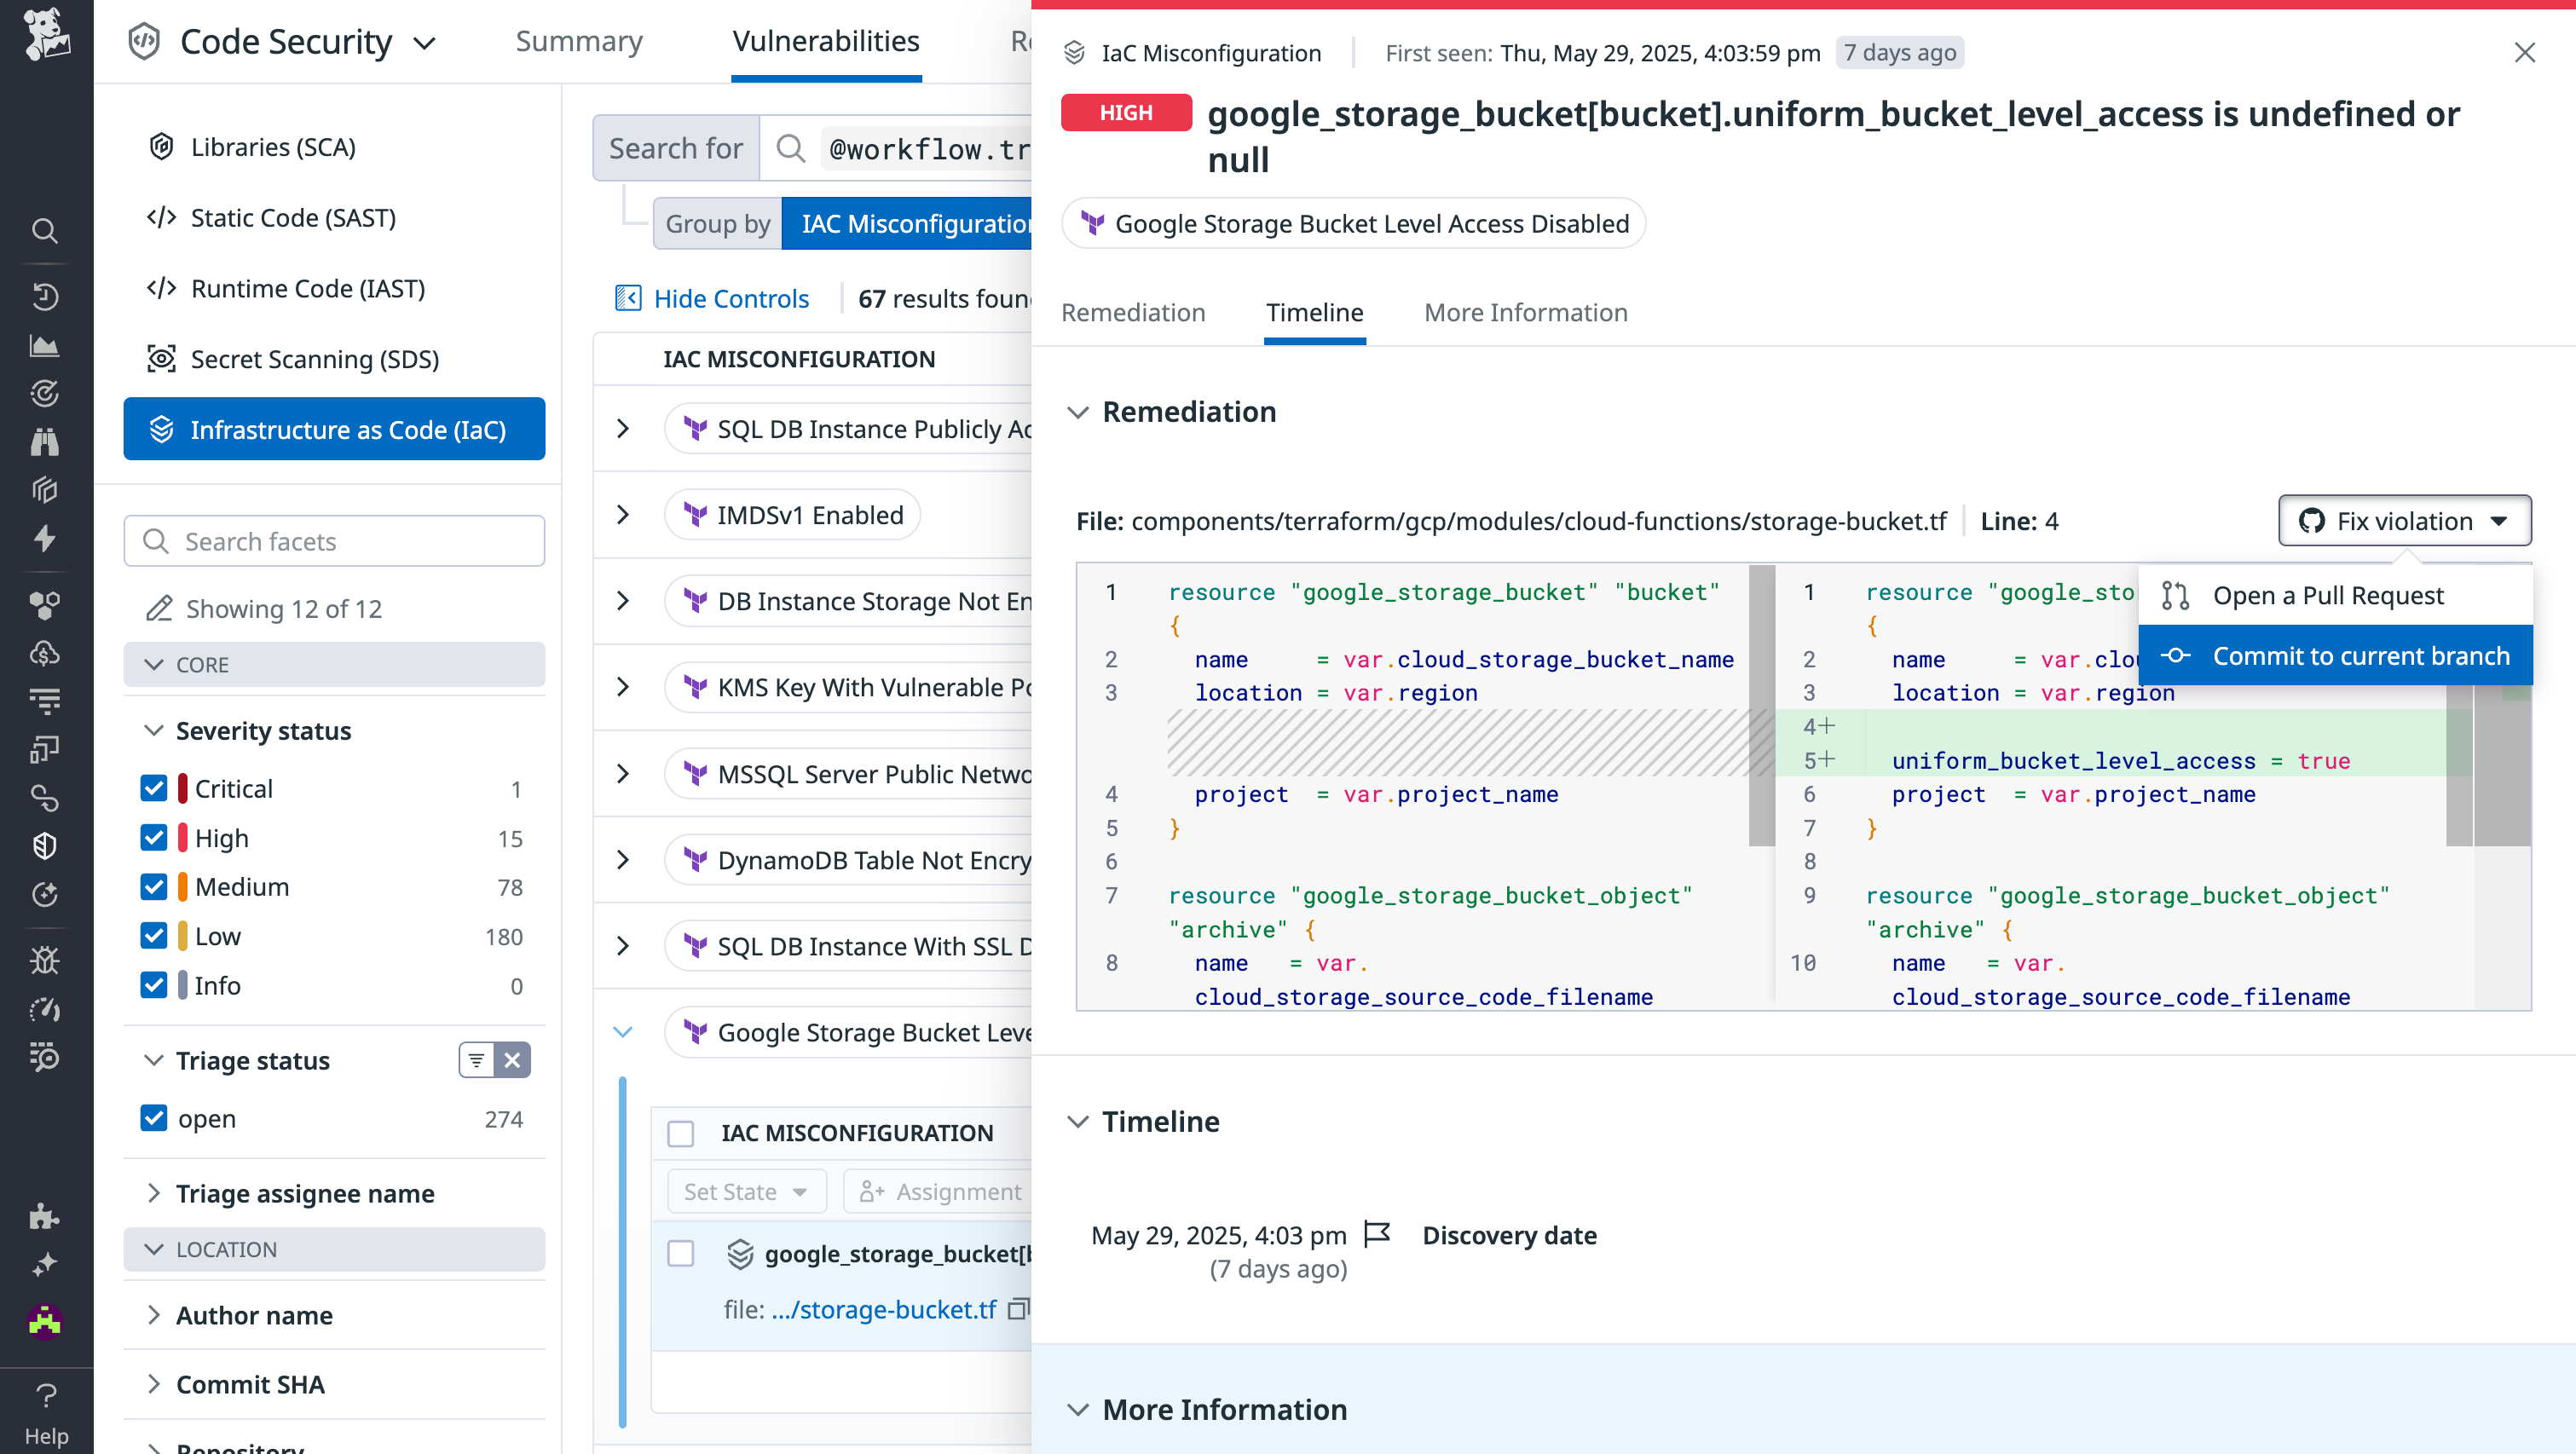
Task: Open Secret Scanning (SDS) in the sidebar
Action: pyautogui.click(x=314, y=359)
